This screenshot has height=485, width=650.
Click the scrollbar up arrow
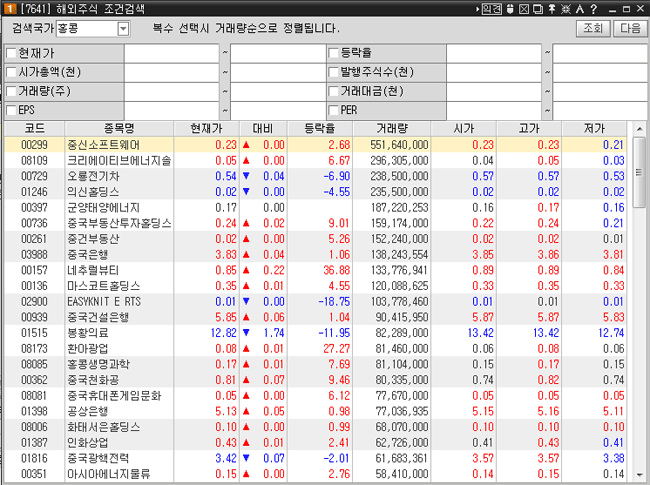coord(640,129)
